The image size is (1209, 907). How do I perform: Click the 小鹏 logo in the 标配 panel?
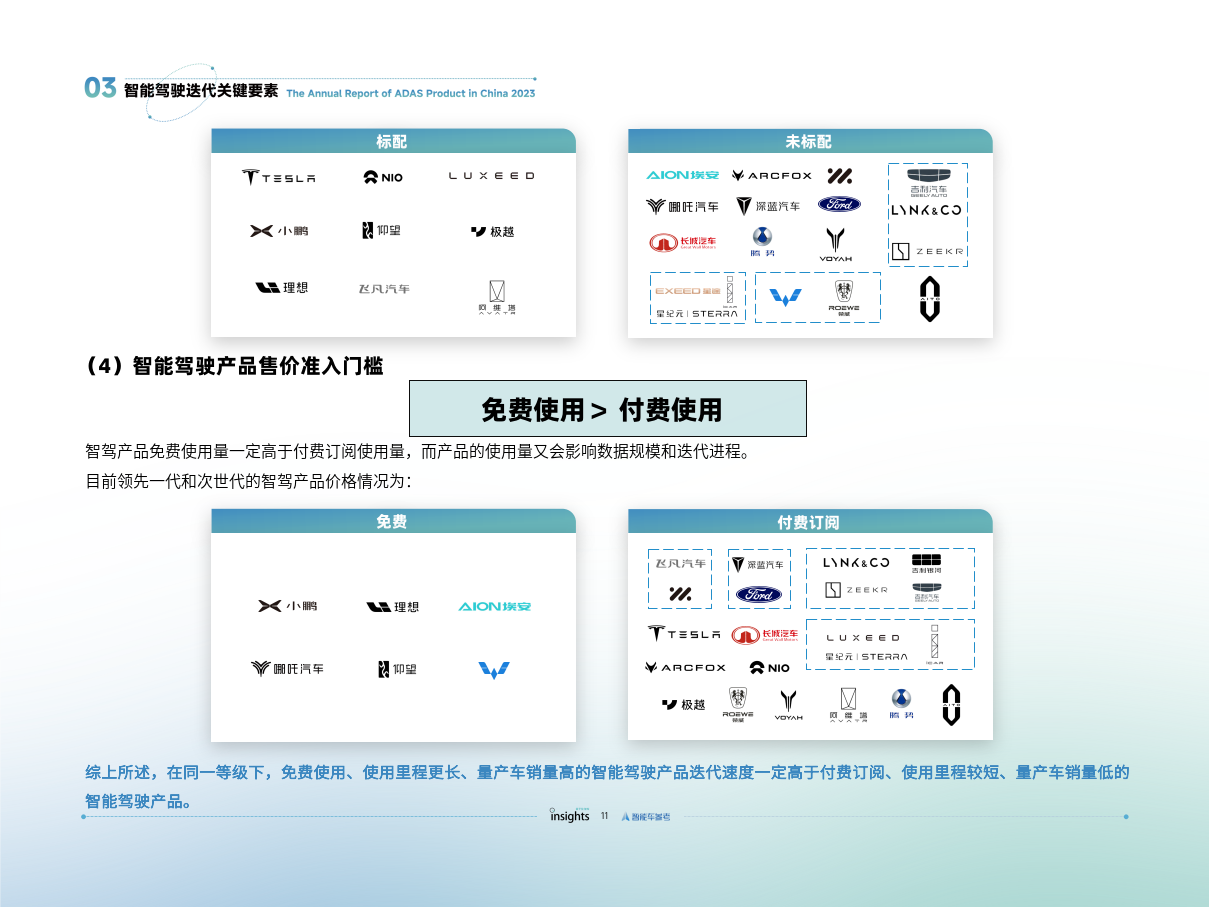point(279,231)
